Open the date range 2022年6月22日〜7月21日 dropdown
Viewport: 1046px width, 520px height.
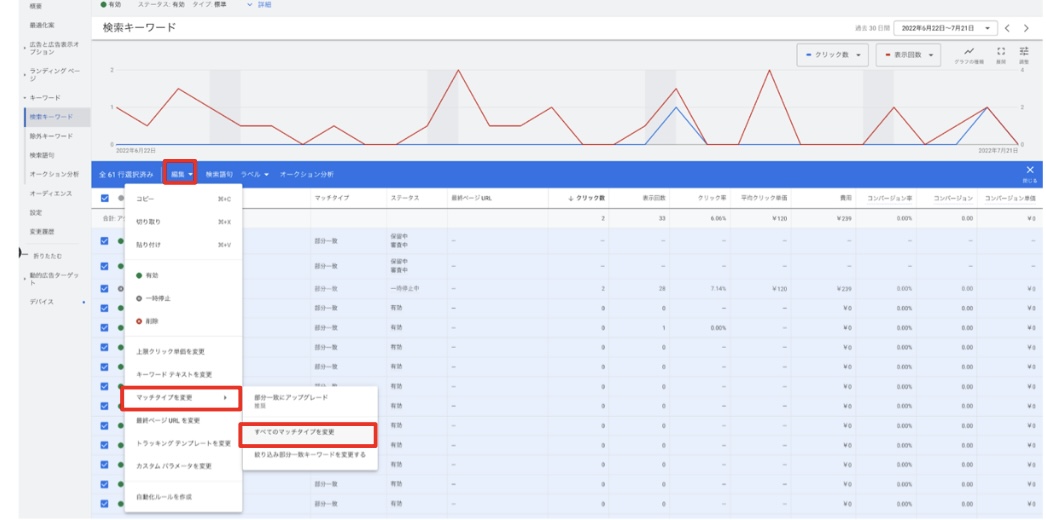pos(945,28)
